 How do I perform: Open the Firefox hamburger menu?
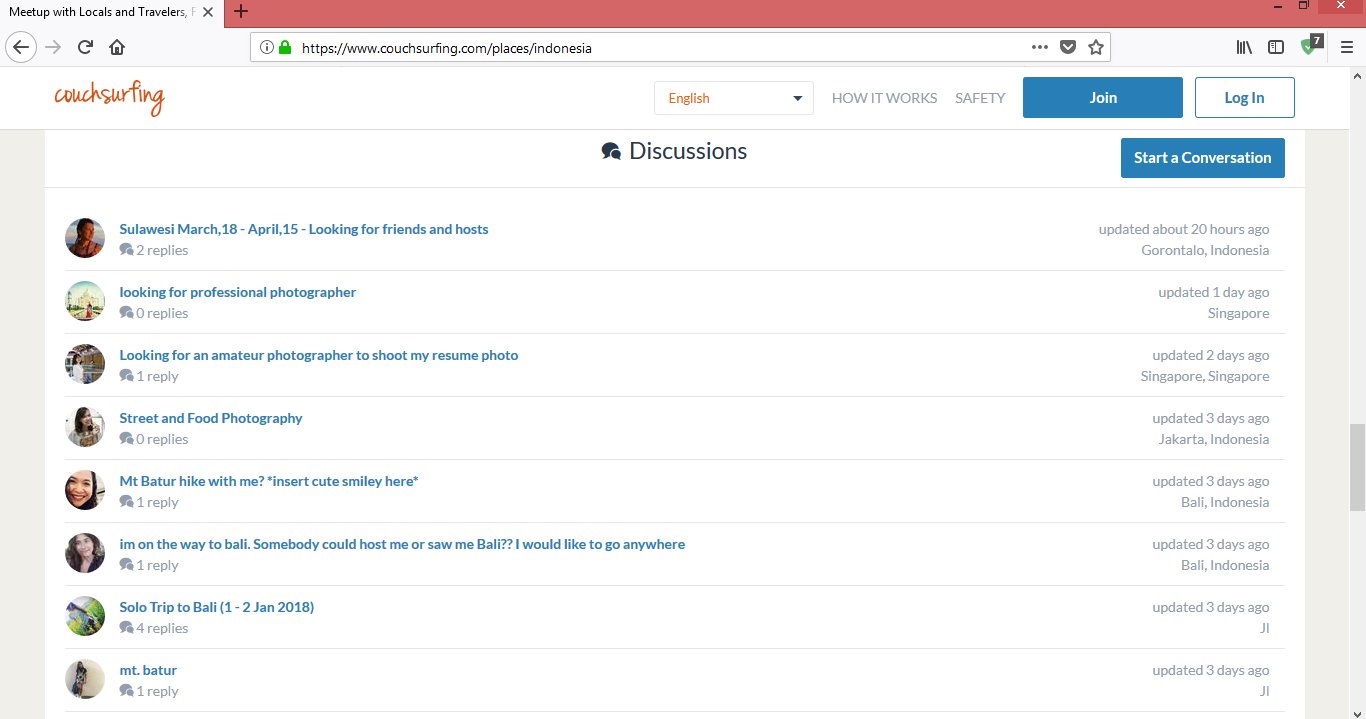[x=1346, y=47]
